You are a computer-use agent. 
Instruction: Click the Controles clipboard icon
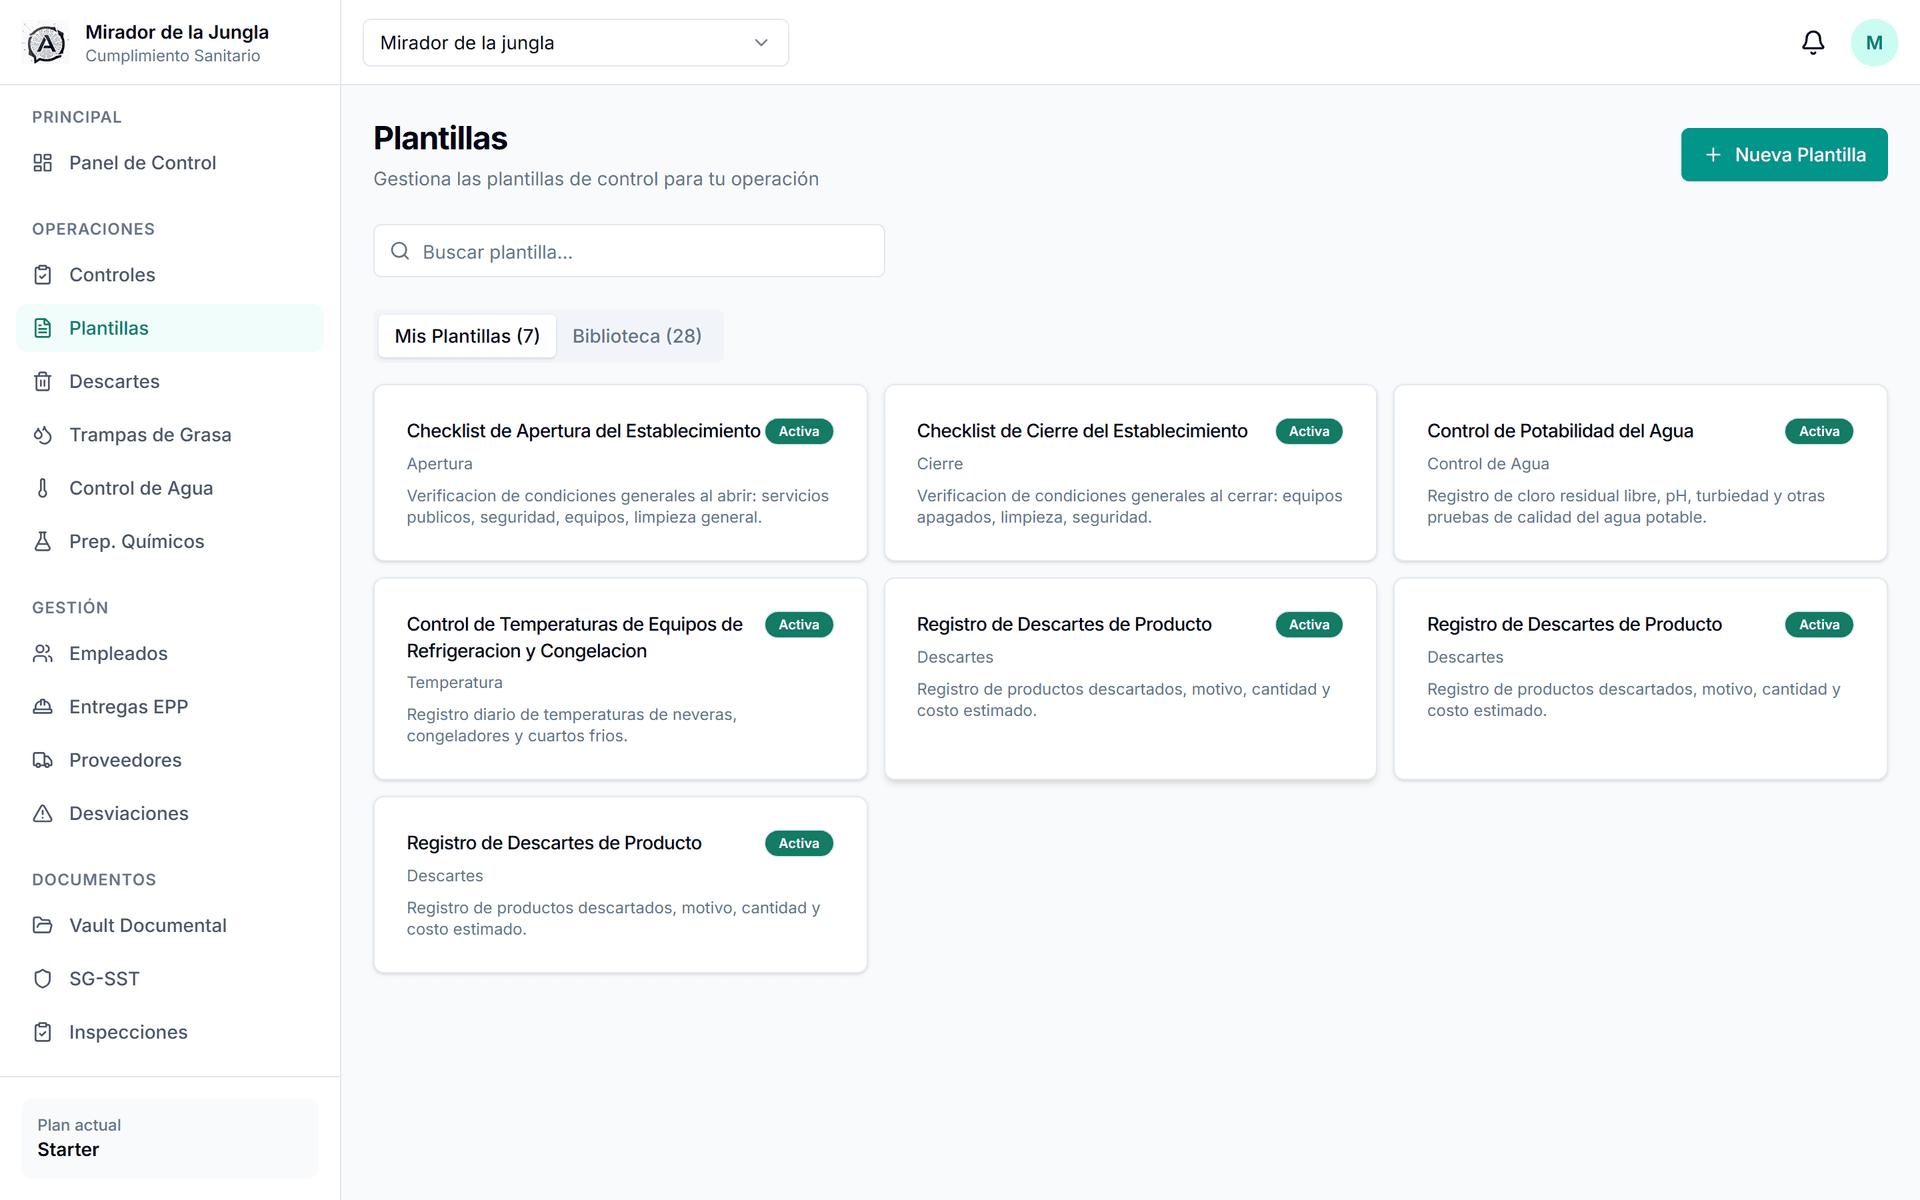(42, 275)
